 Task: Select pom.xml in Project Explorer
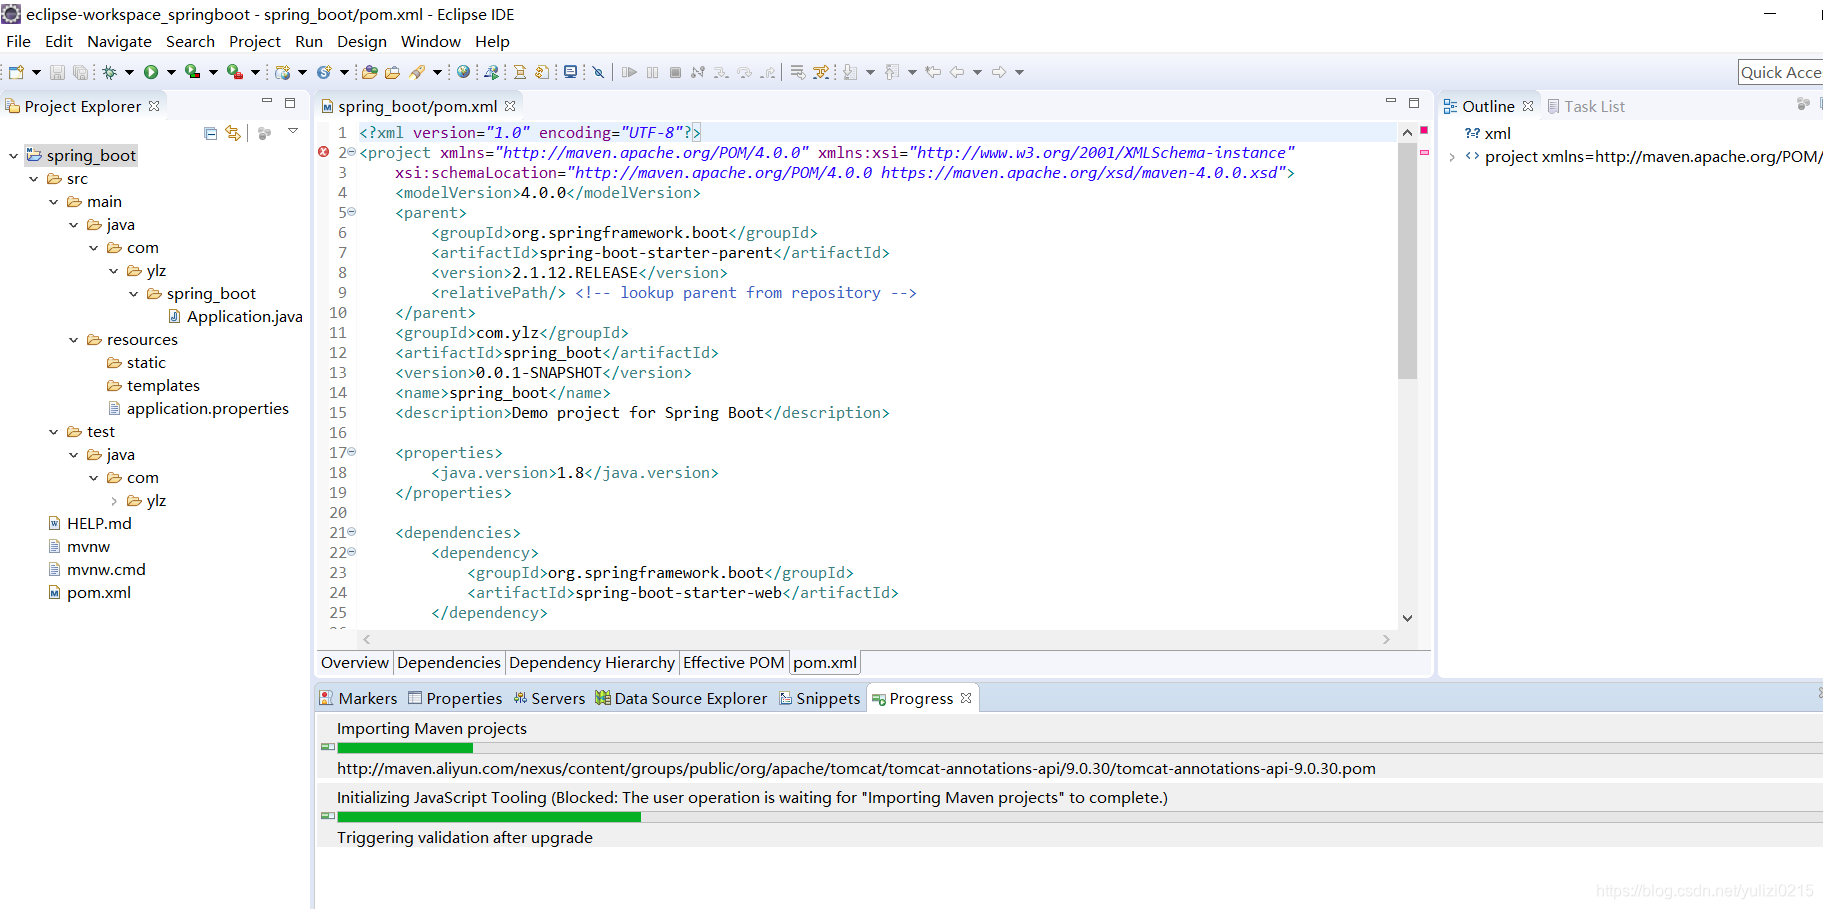click(89, 593)
